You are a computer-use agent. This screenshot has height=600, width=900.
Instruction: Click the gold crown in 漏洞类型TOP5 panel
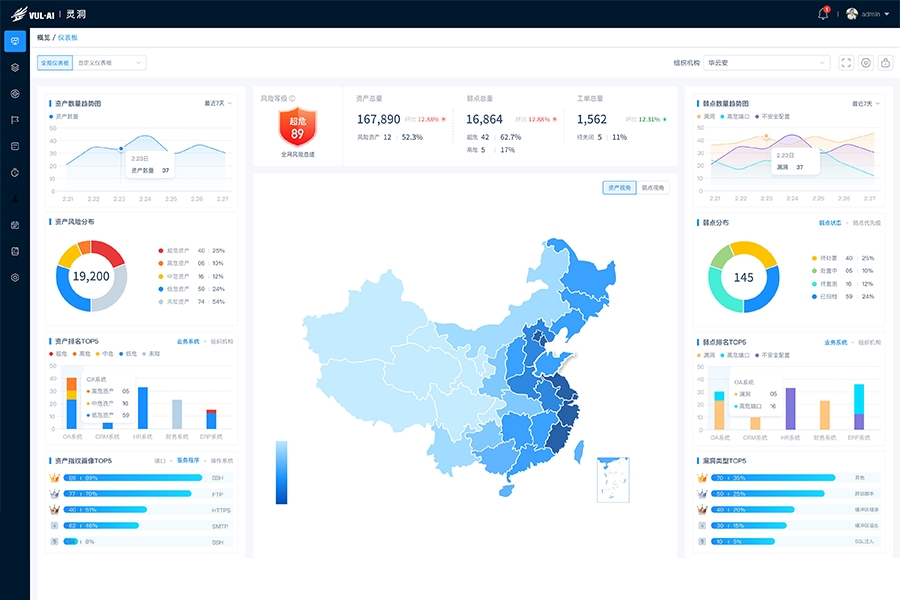click(702, 478)
